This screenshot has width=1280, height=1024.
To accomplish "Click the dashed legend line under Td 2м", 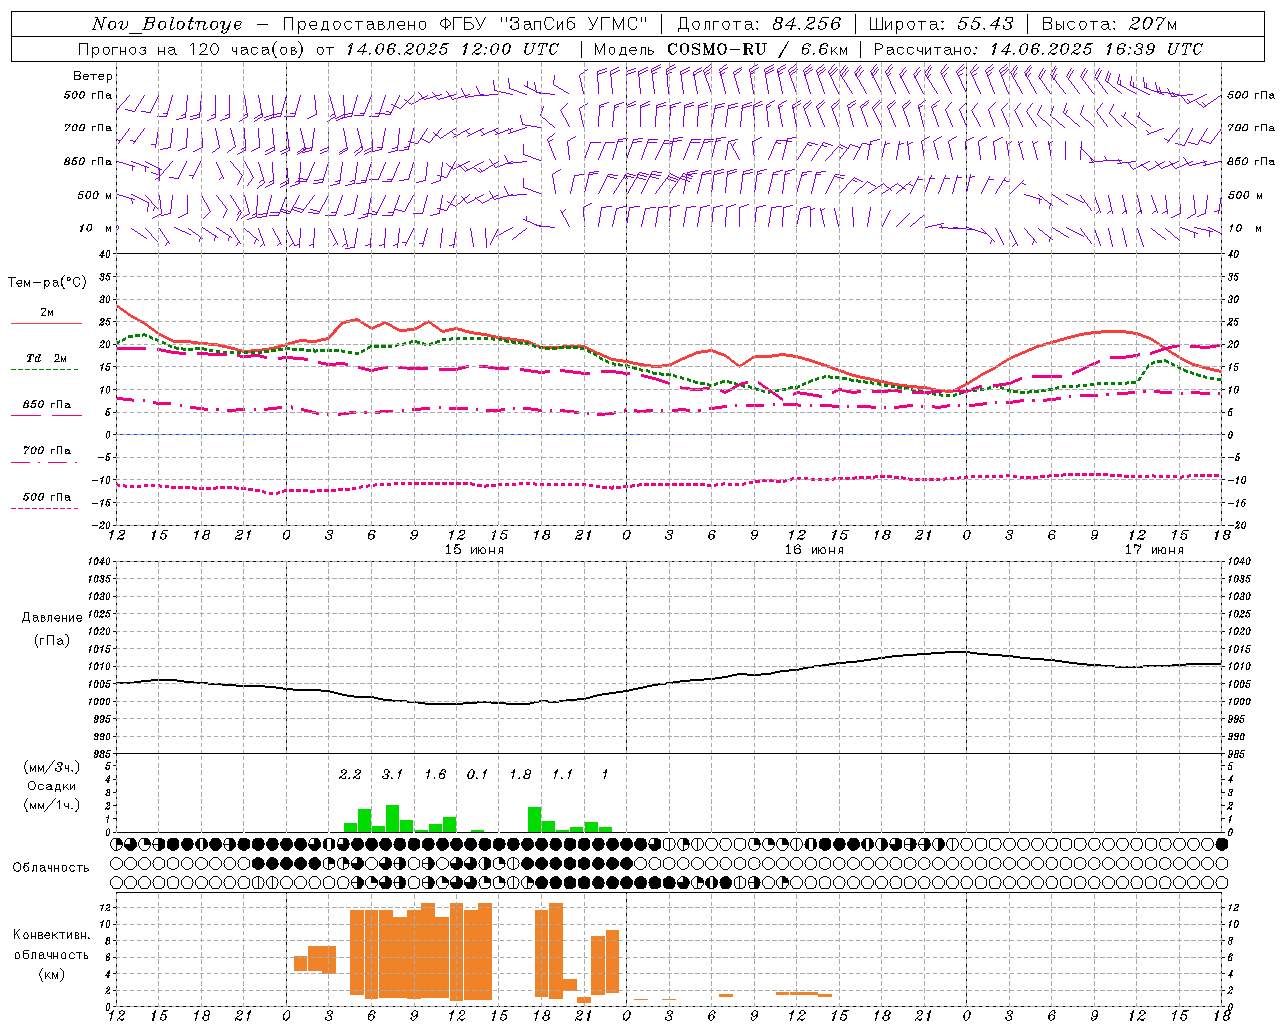I will pyautogui.click(x=46, y=370).
